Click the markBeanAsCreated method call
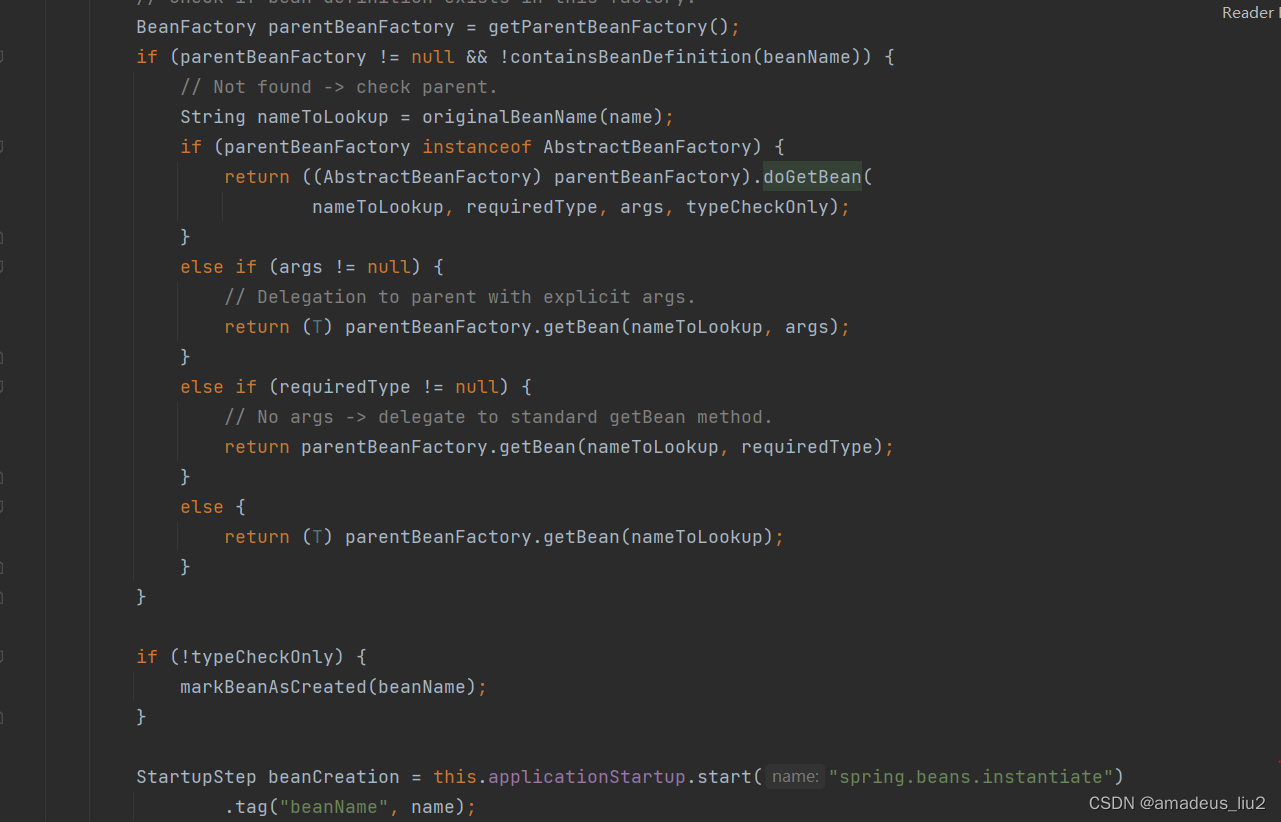The width and height of the screenshot is (1281, 822). (273, 687)
